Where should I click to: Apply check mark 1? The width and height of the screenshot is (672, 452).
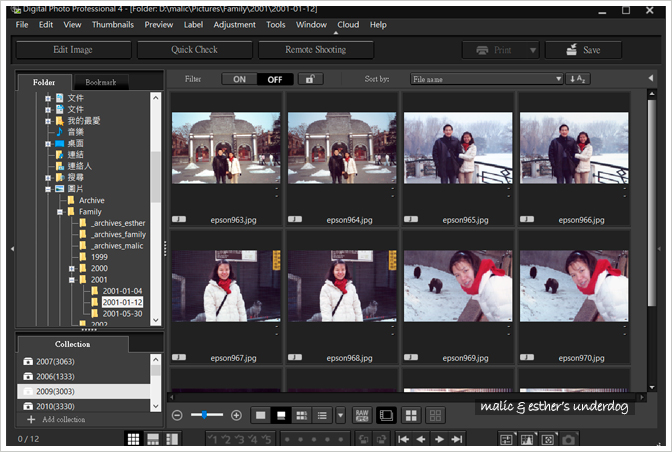[213, 439]
